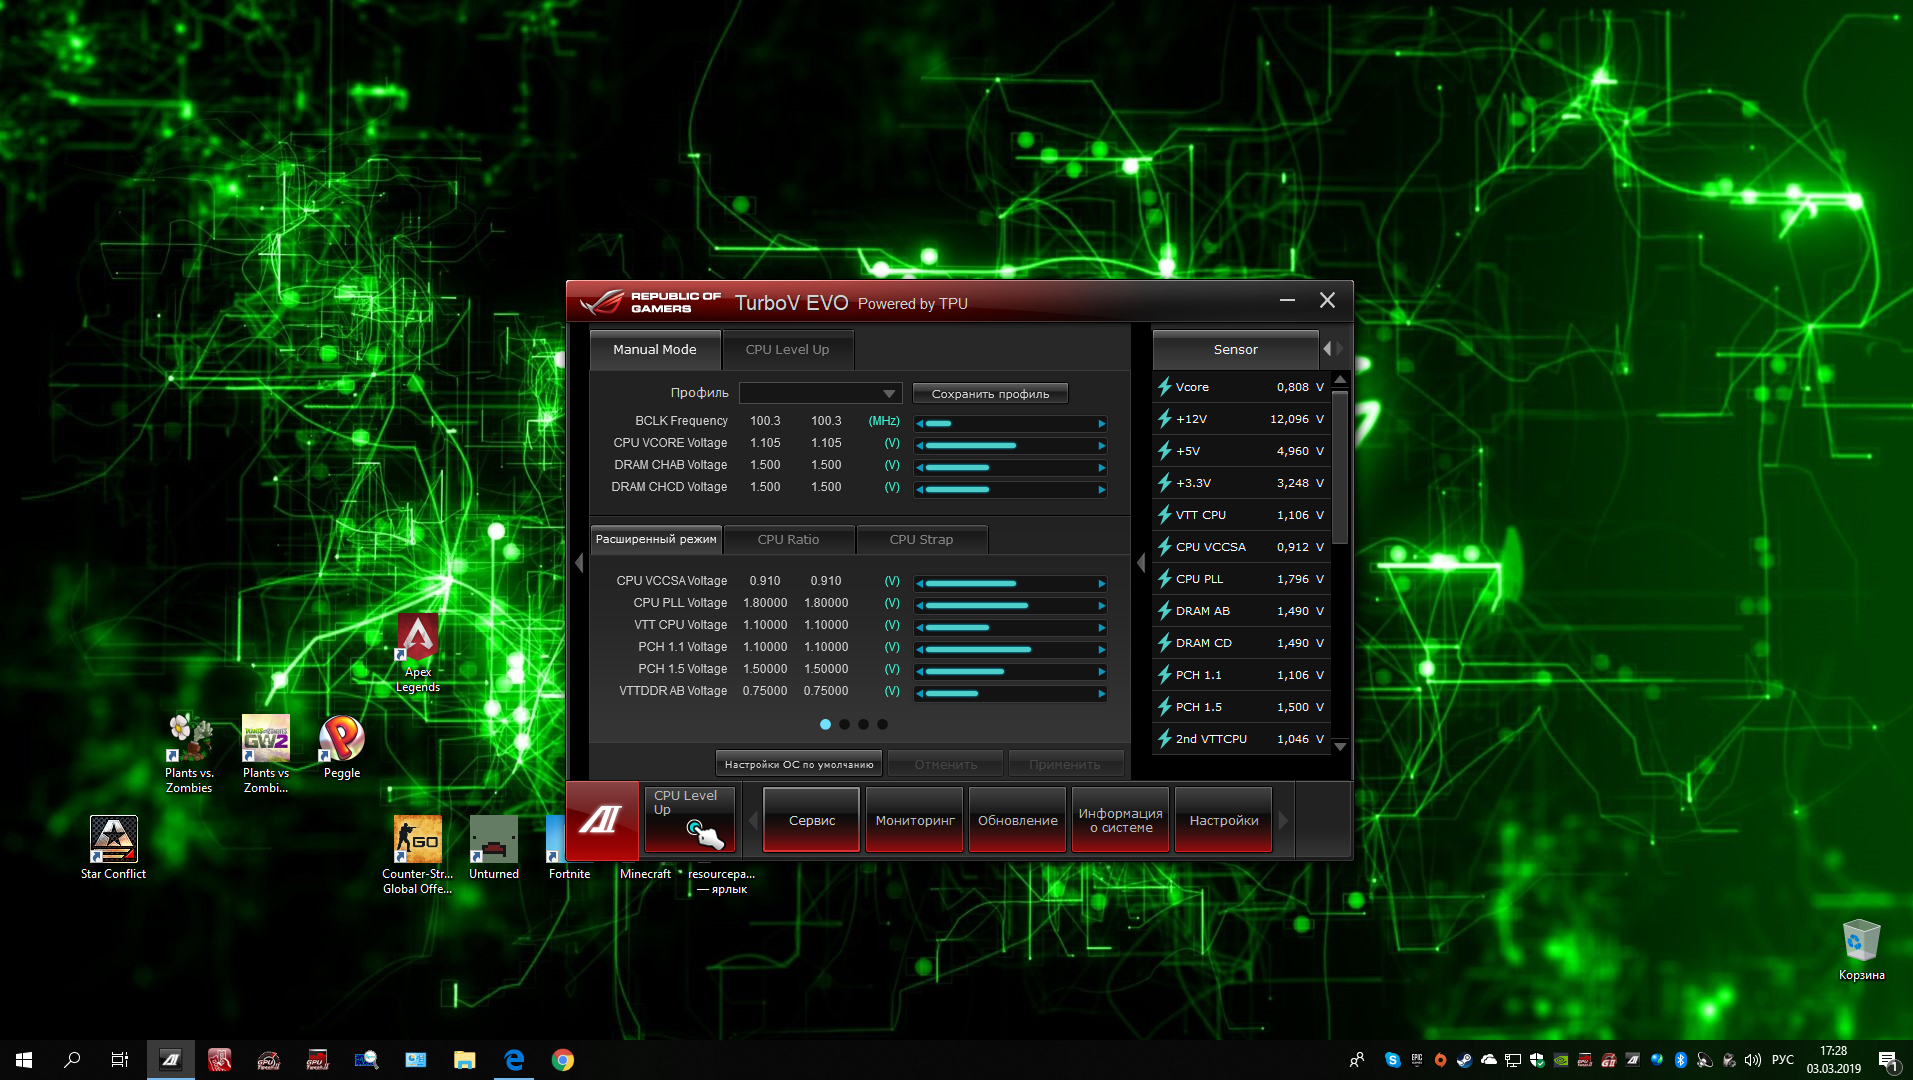Image resolution: width=1913 pixels, height=1080 pixels.
Task: Click the Steam tray icon
Action: pyautogui.click(x=1464, y=1060)
